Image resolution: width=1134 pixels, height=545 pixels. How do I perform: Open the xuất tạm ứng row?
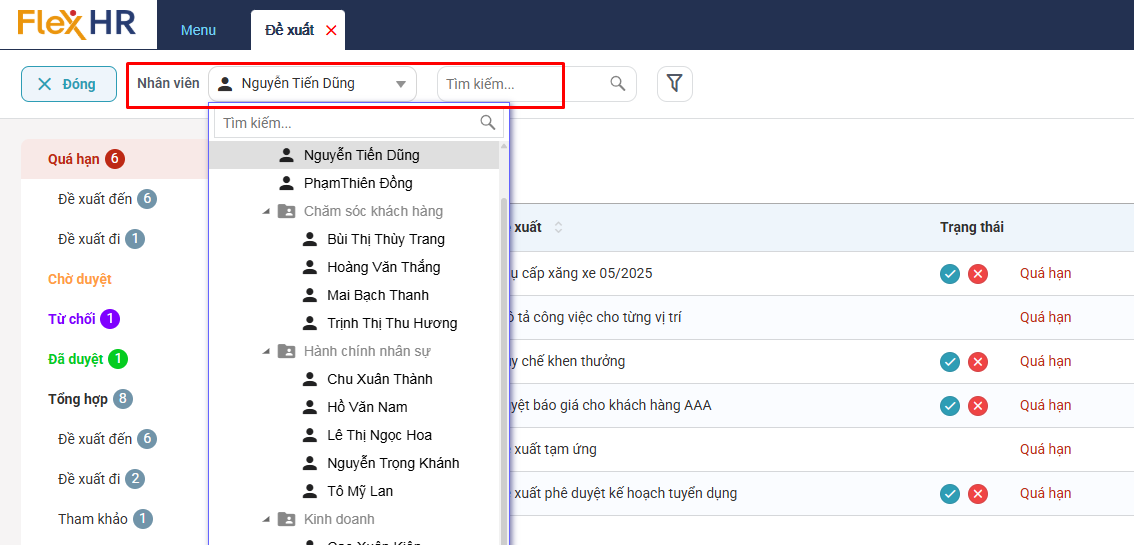(822, 450)
